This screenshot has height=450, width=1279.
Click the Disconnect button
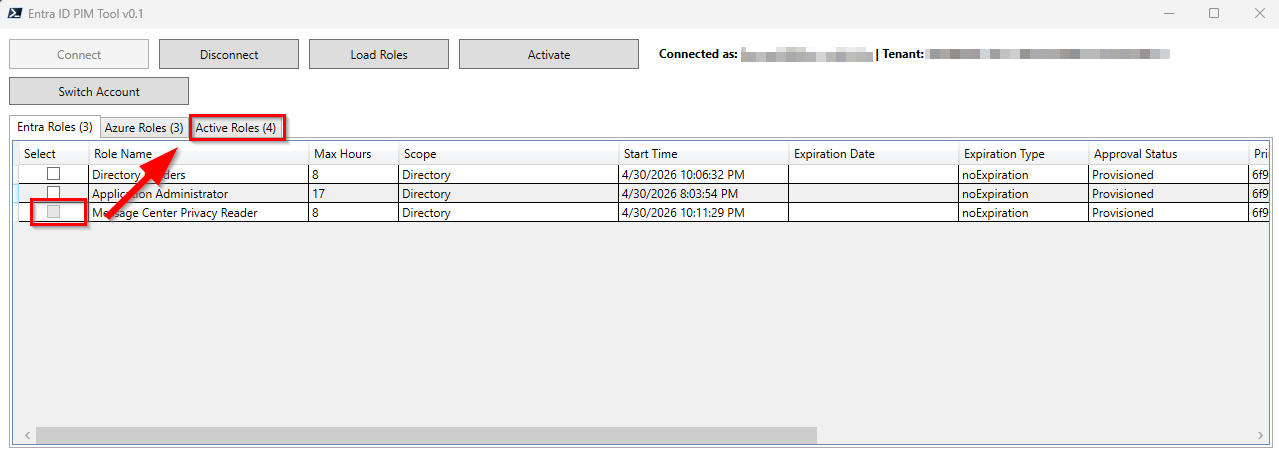point(229,55)
